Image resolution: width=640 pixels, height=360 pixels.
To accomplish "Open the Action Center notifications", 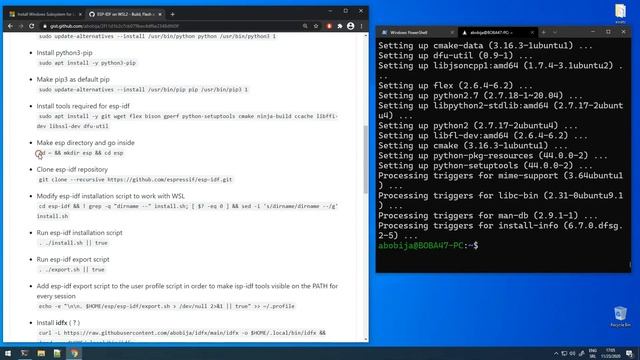I will click(x=629, y=353).
